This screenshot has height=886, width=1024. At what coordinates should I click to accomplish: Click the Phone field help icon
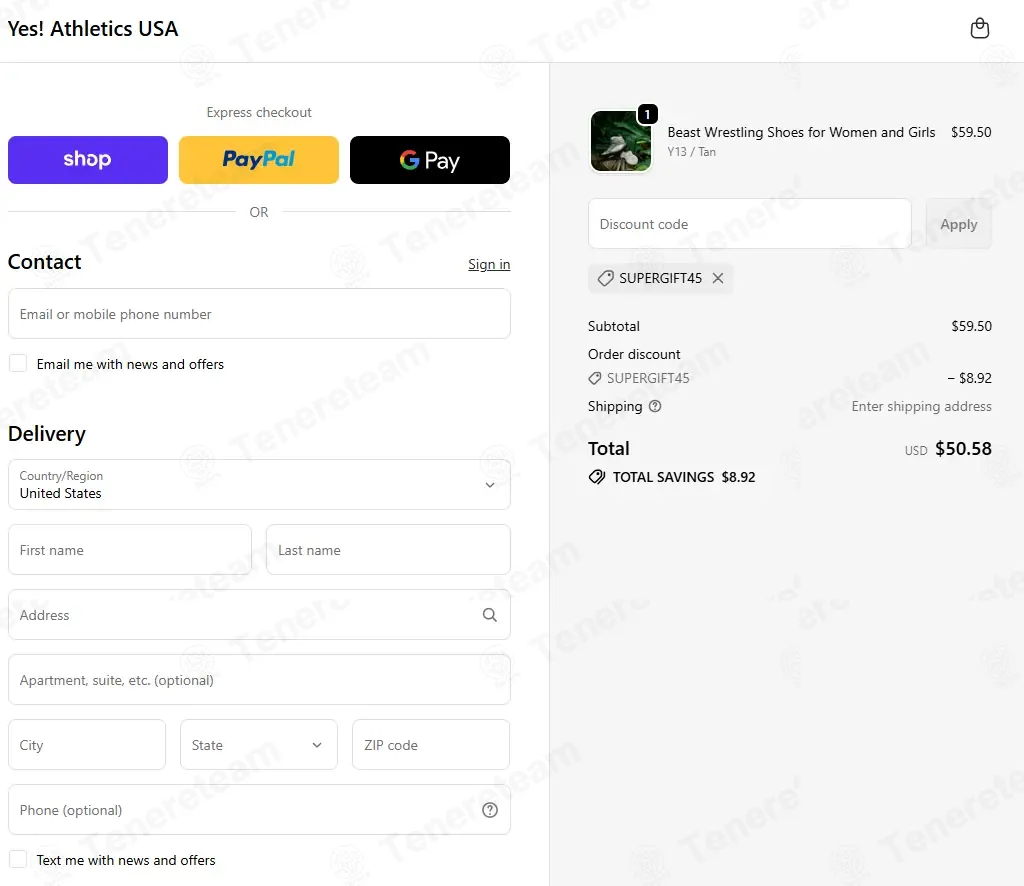pyautogui.click(x=490, y=810)
